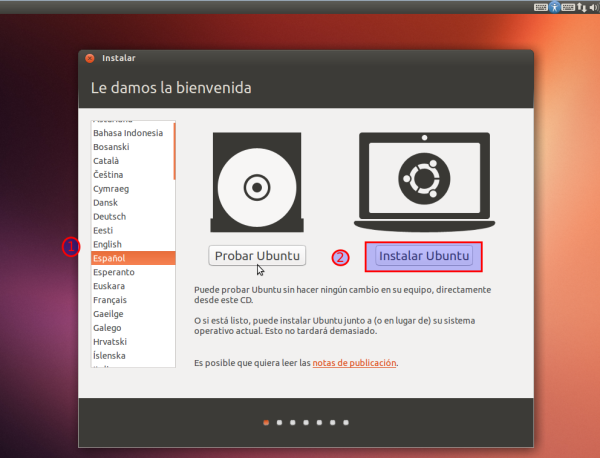Open the notas de publicación link
The height and width of the screenshot is (458, 600).
(354, 363)
